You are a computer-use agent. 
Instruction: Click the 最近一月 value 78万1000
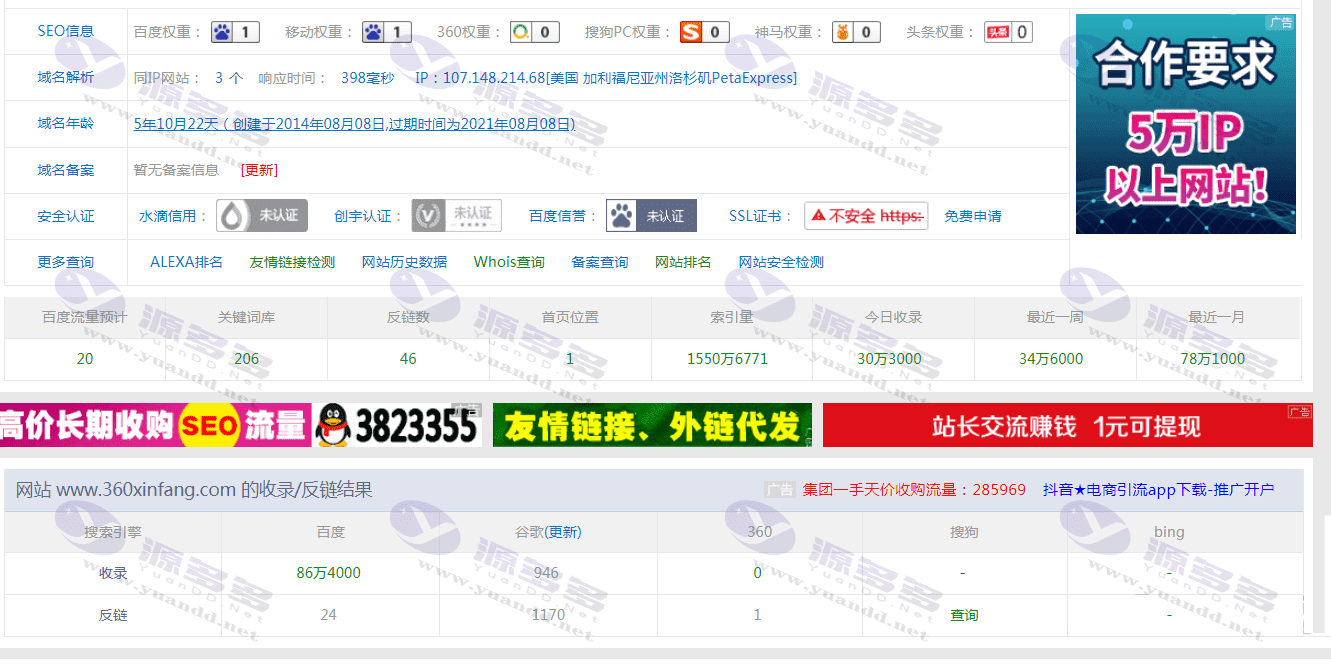[1212, 359]
